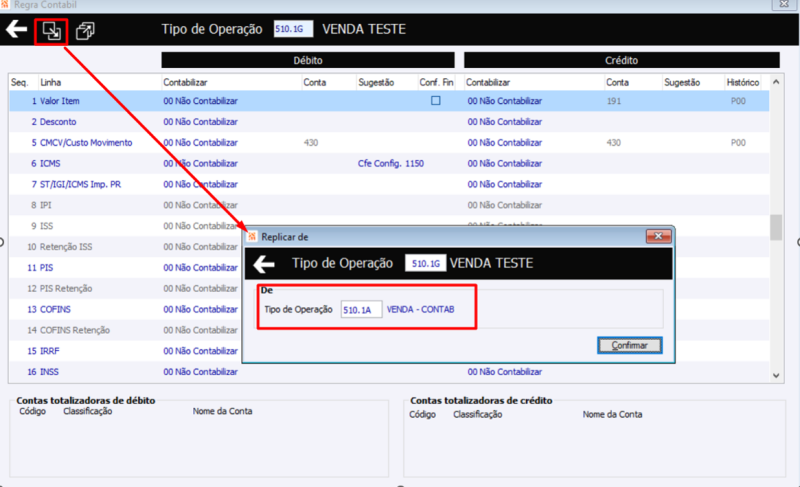The width and height of the screenshot is (800, 487).
Task: Click the replicate-from icon in top toolbar
Action: (51, 31)
